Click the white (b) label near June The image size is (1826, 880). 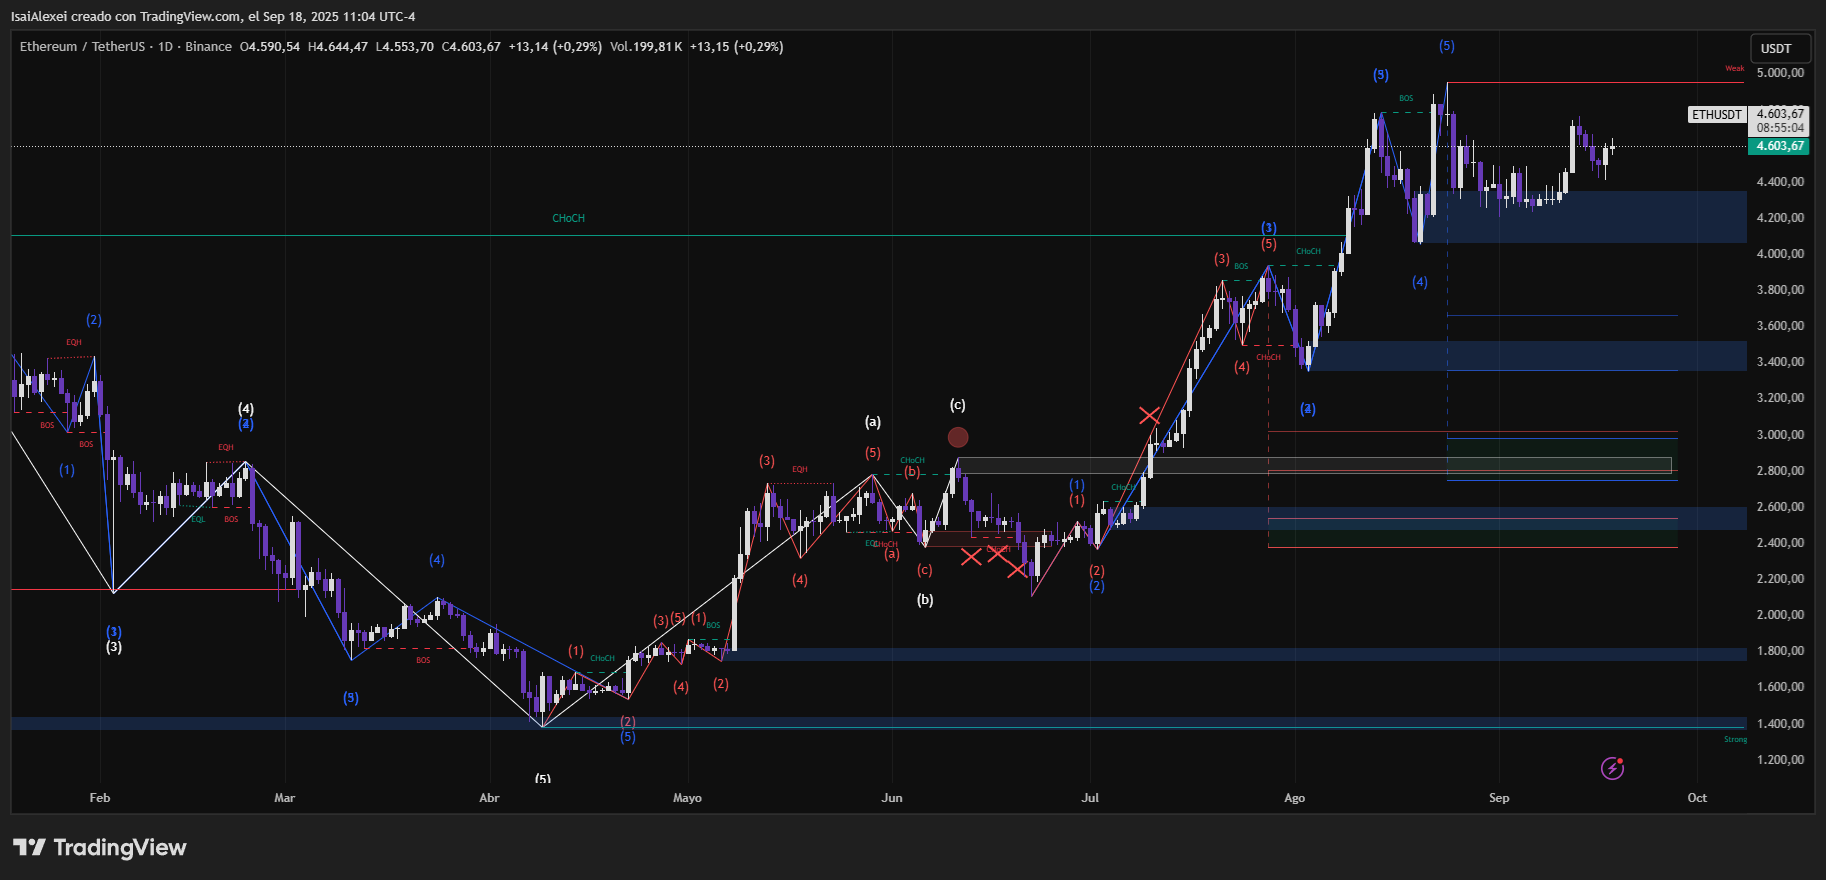925,600
